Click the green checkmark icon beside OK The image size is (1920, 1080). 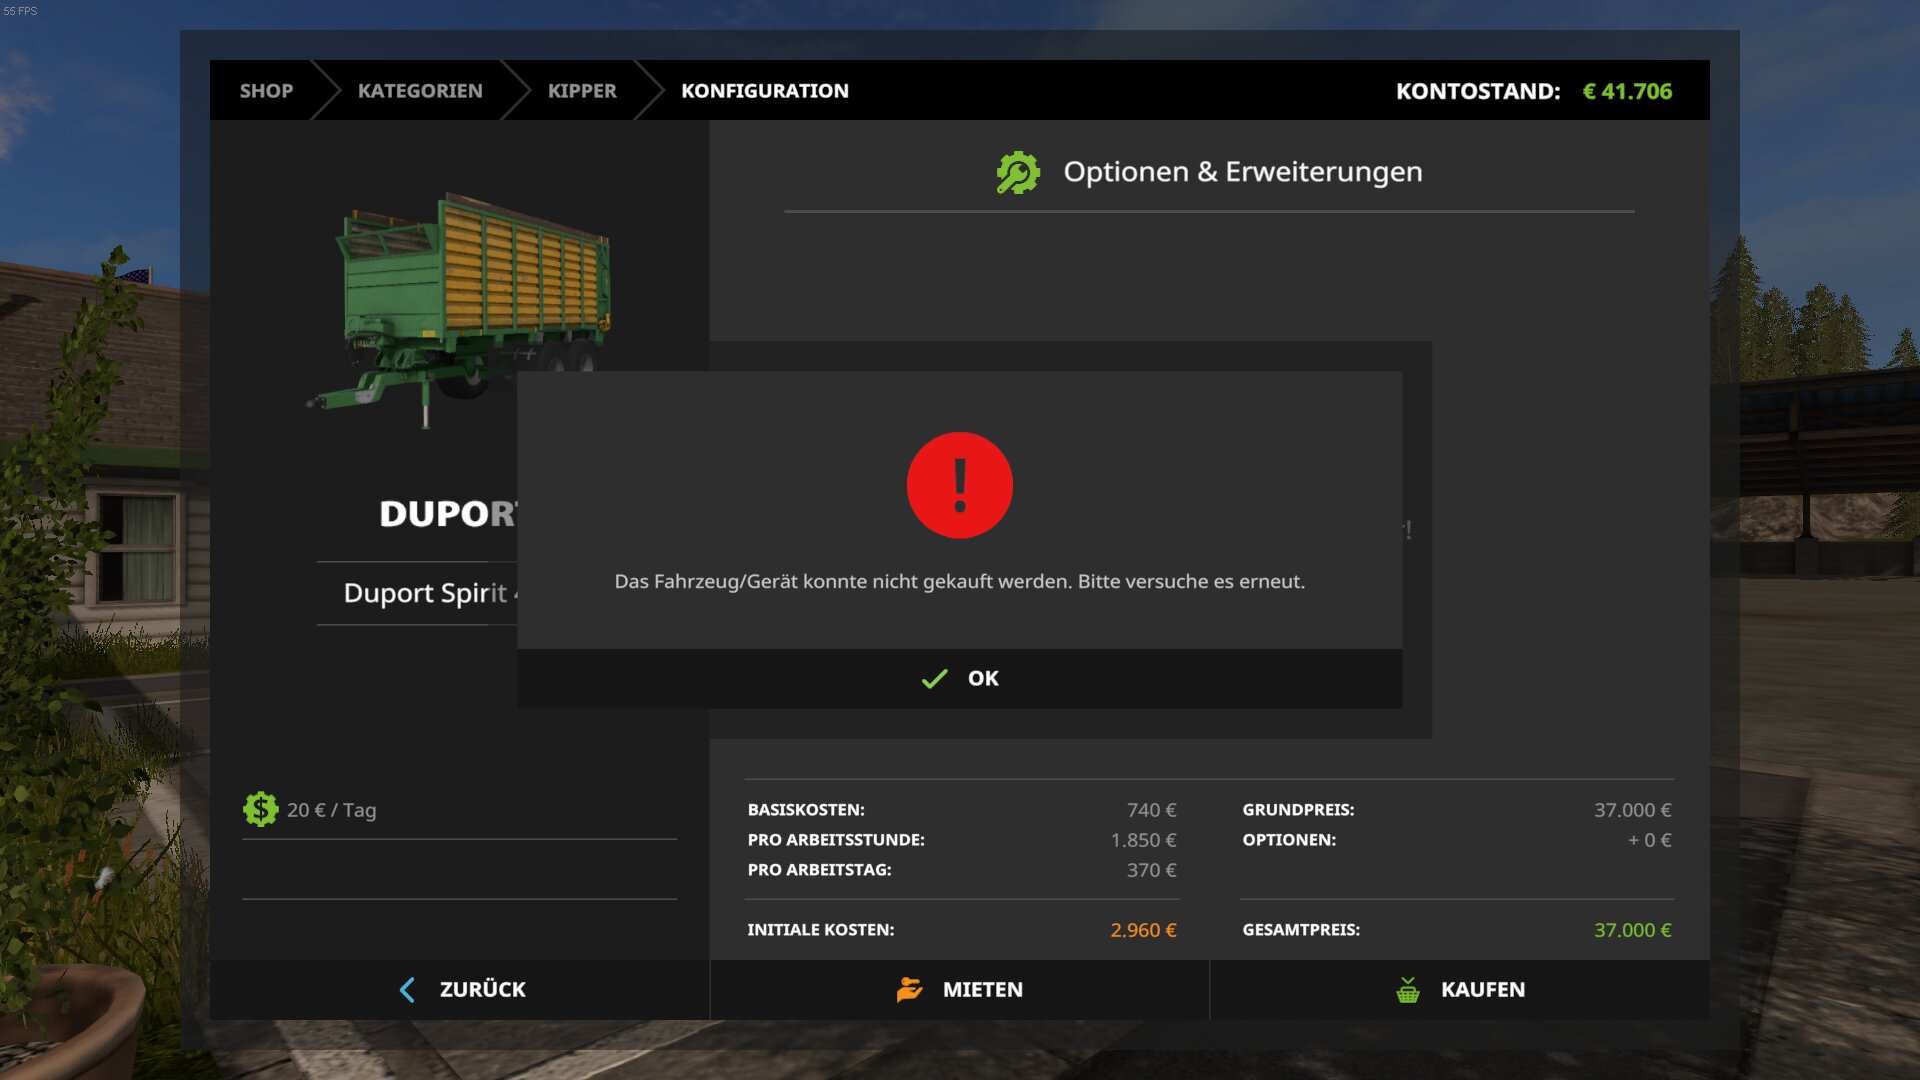[934, 679]
